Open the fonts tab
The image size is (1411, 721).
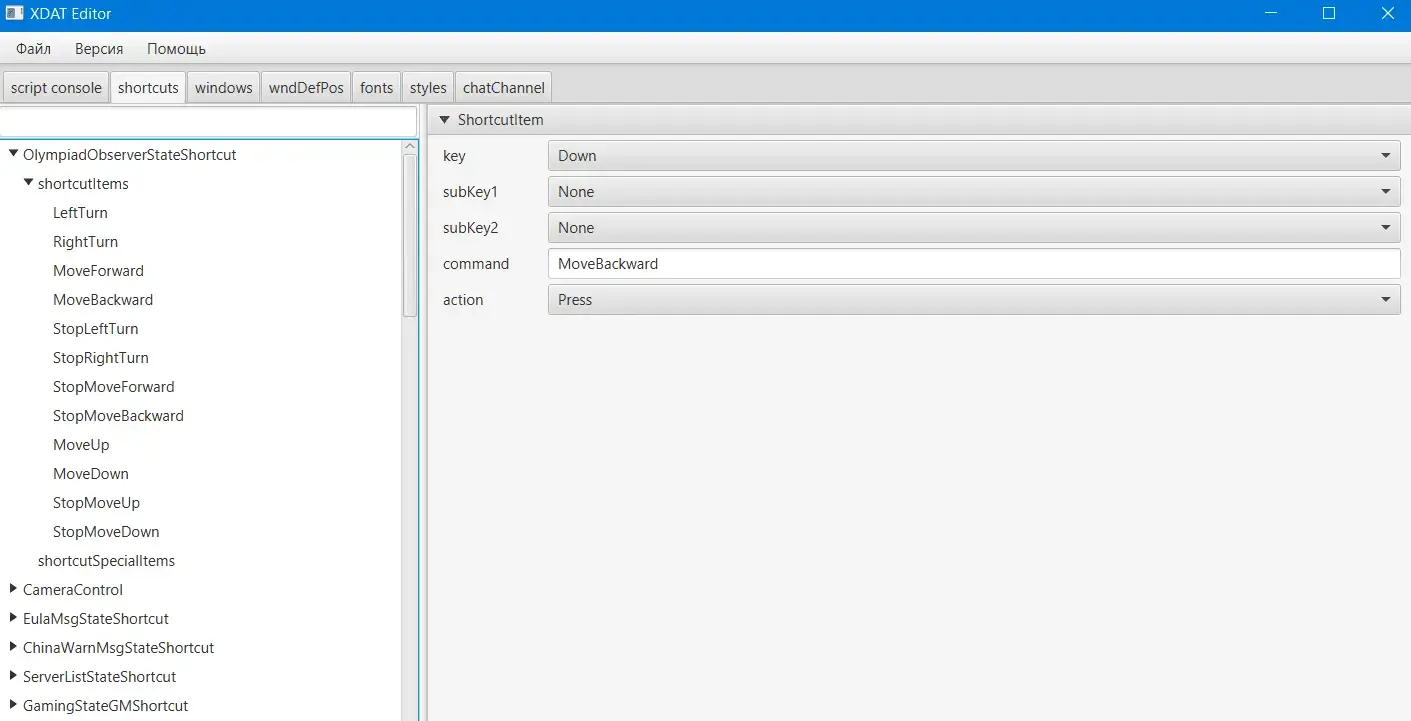(x=376, y=87)
